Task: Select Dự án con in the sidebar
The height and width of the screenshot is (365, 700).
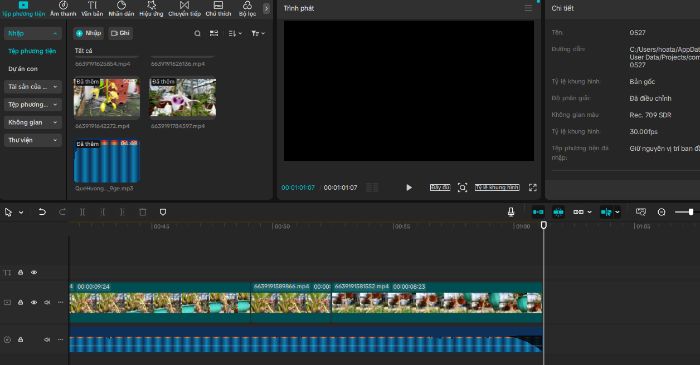Action: [x=23, y=69]
